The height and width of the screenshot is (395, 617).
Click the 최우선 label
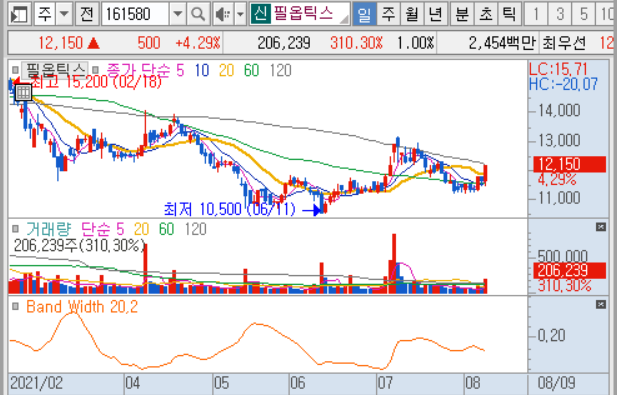[x=564, y=42]
